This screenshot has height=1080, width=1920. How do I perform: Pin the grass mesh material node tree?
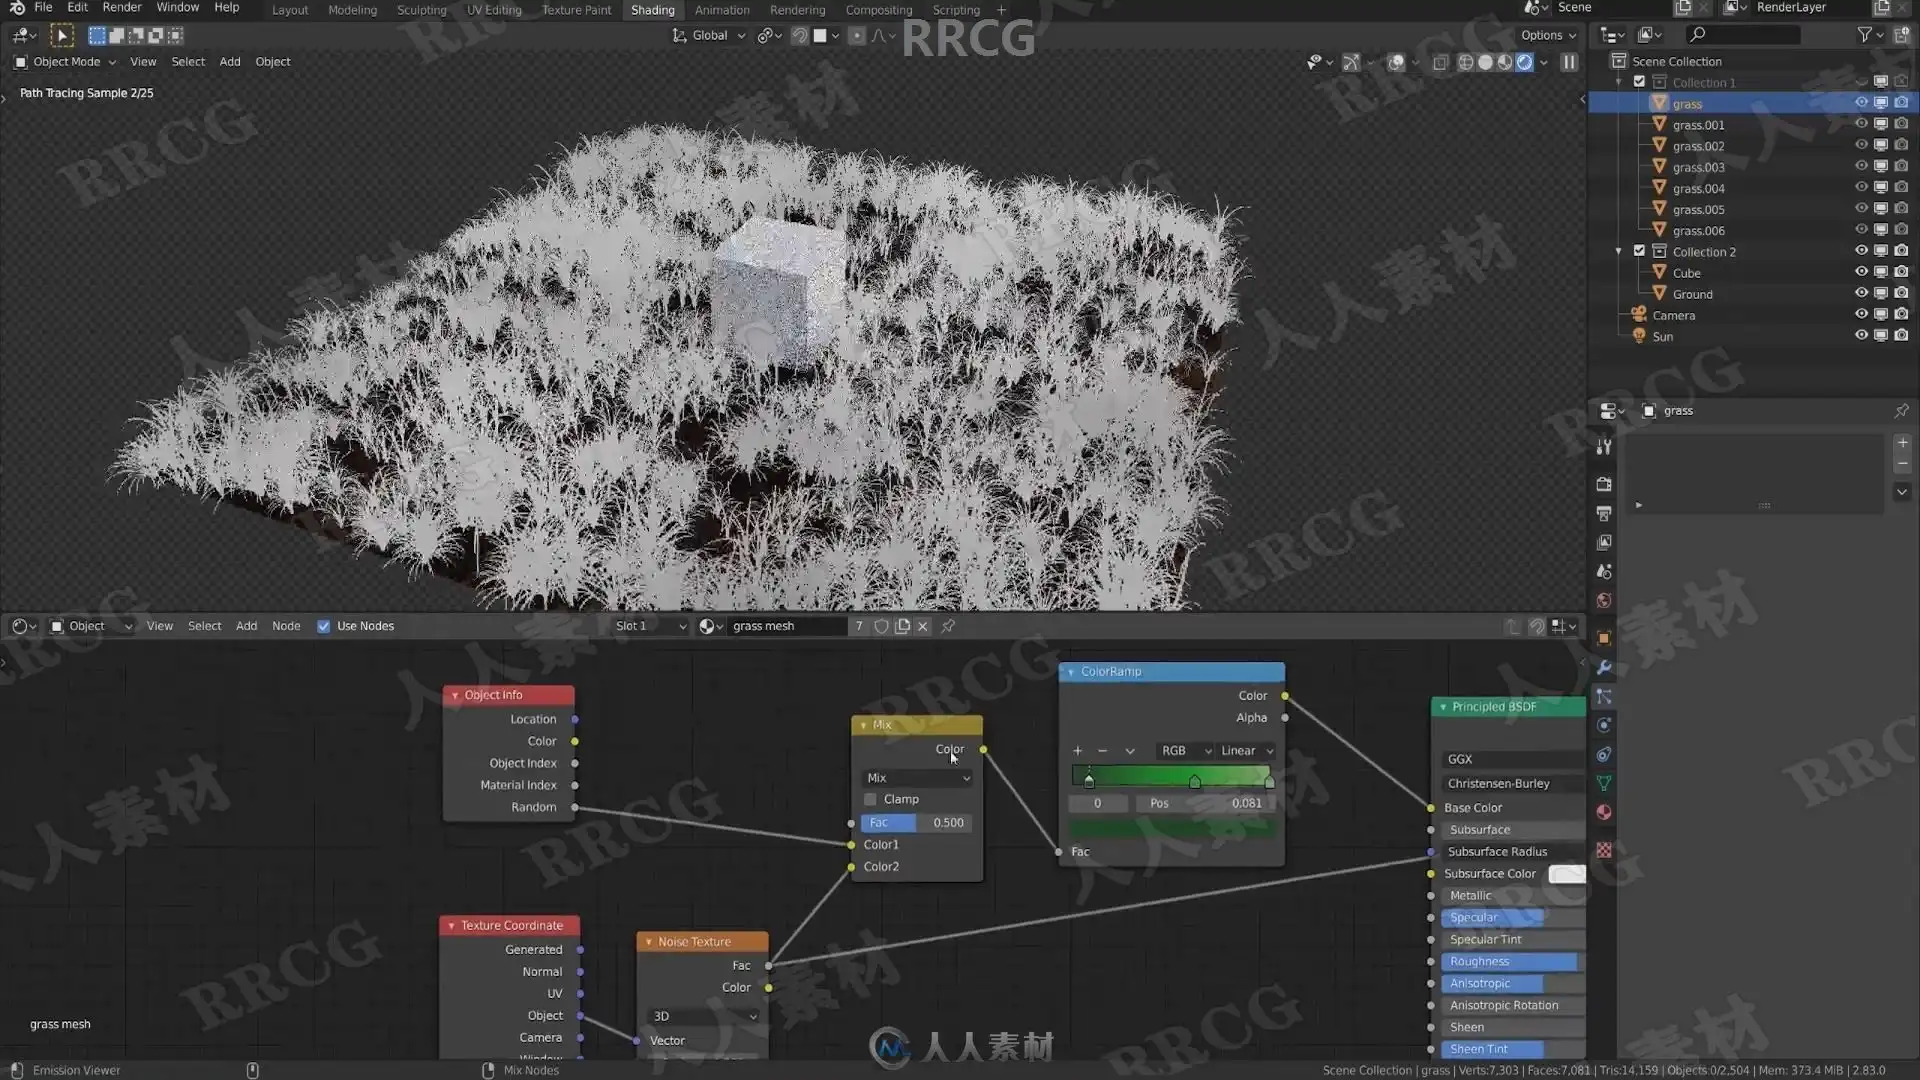[948, 626]
